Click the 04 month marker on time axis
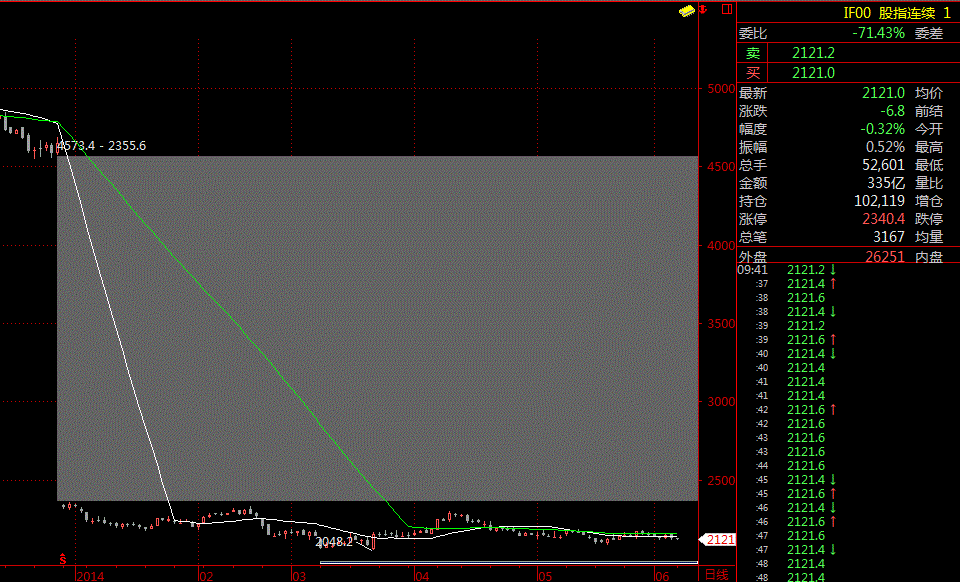960x582 pixels. [421, 576]
